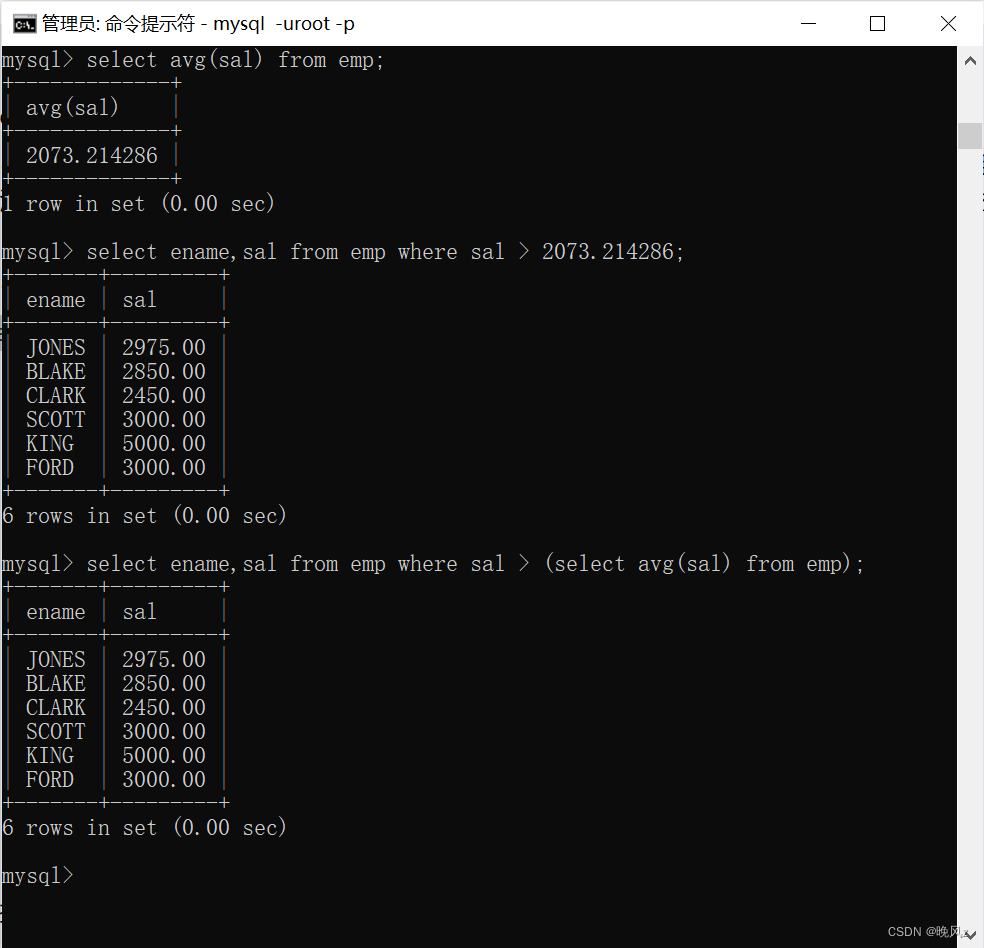Click the CSDN @晚风 watermark
This screenshot has height=948, width=984.
(925, 931)
